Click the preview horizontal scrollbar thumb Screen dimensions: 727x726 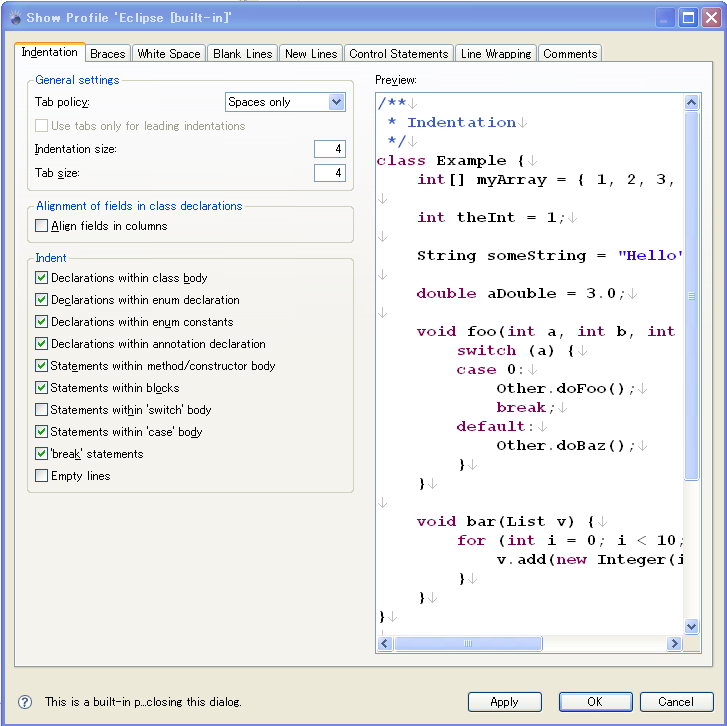click(468, 643)
